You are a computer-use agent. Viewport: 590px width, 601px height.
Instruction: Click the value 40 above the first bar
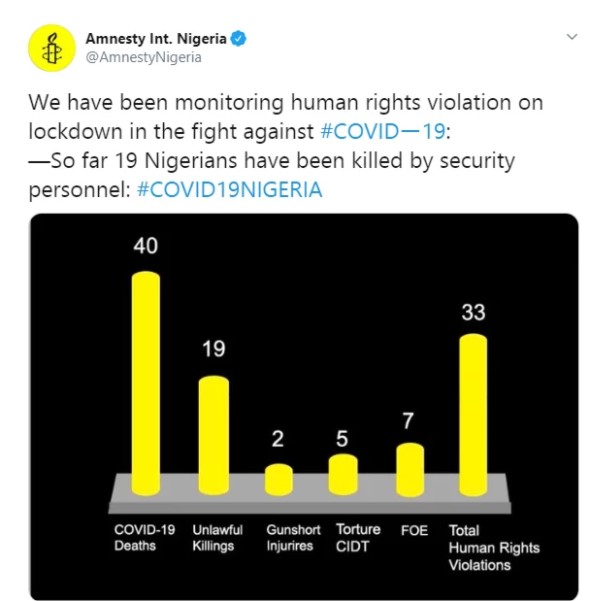pos(146,246)
